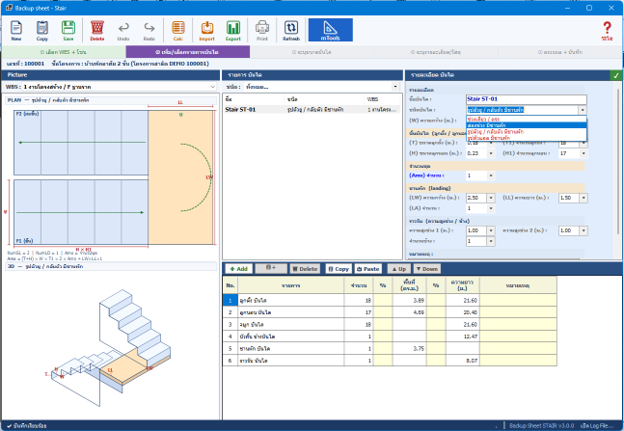Click area cell '3.75' in row 5

tap(409, 348)
